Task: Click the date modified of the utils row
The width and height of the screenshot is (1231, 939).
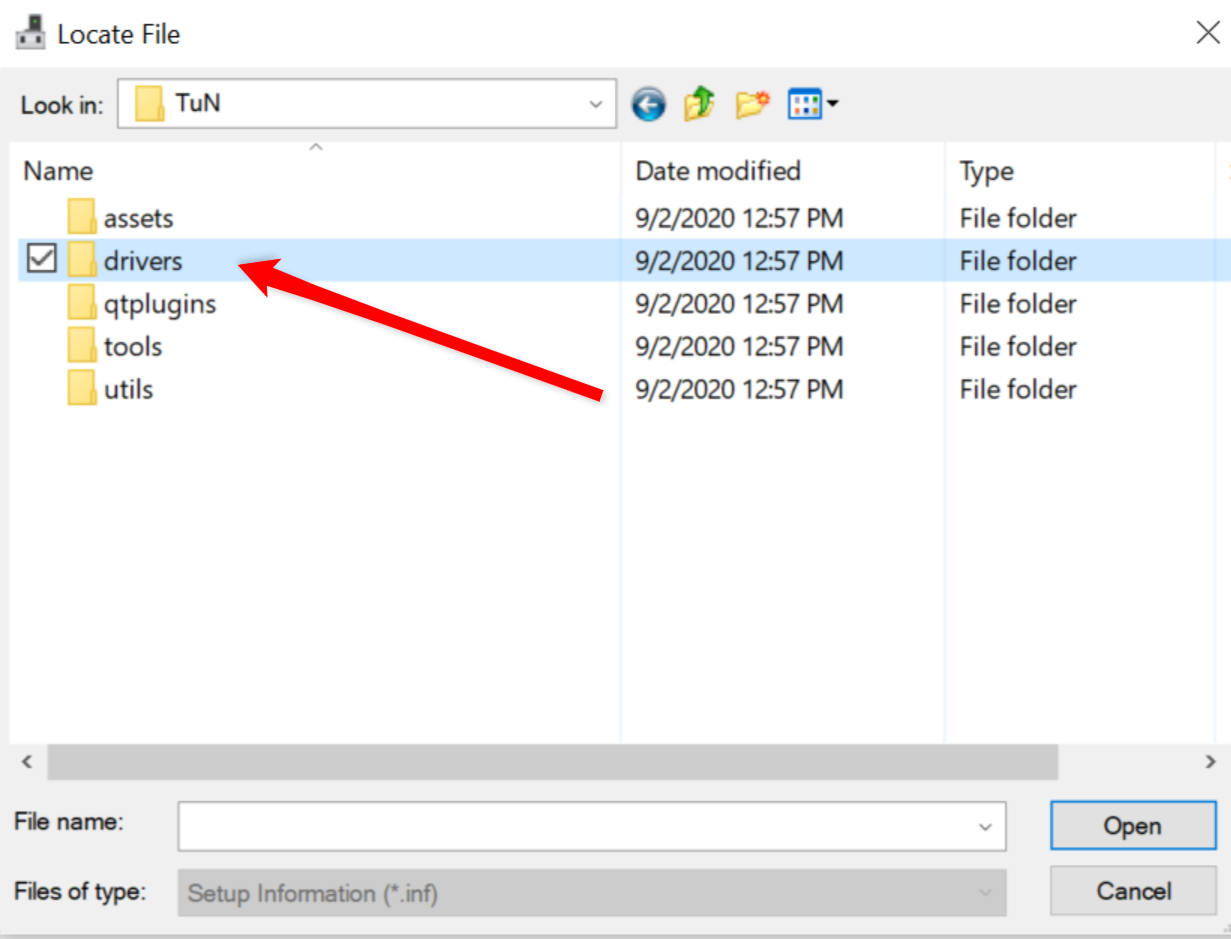Action: pyautogui.click(x=739, y=390)
